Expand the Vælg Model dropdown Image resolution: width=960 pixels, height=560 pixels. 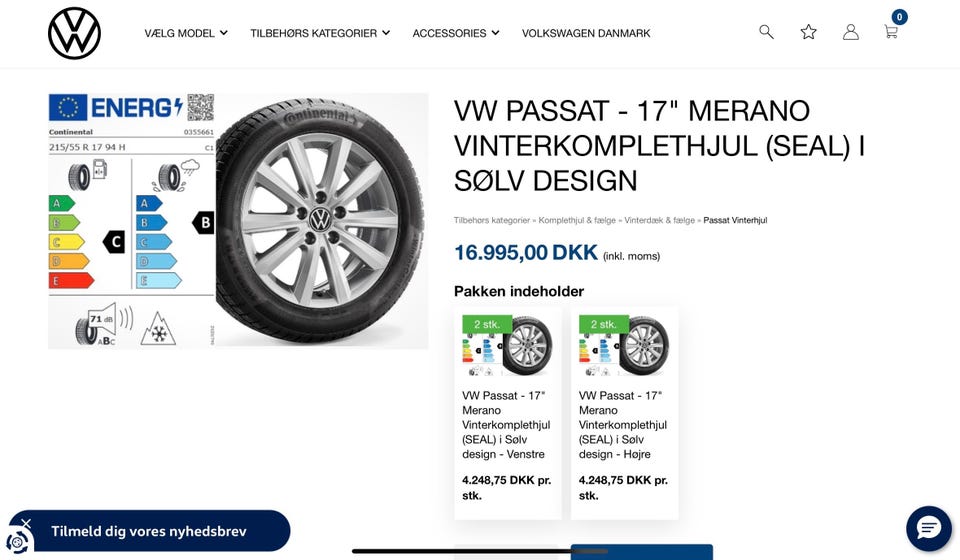(186, 33)
